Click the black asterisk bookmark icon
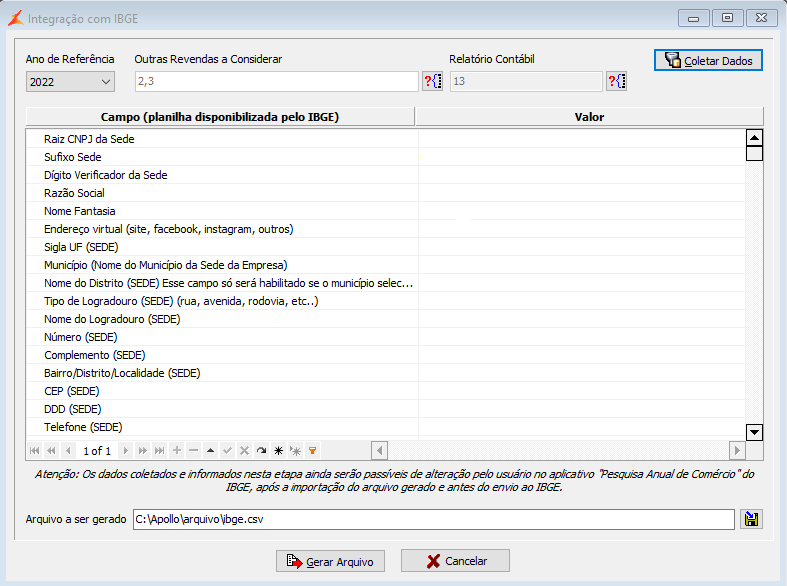Image resolution: width=787 pixels, height=586 pixels. click(x=279, y=451)
